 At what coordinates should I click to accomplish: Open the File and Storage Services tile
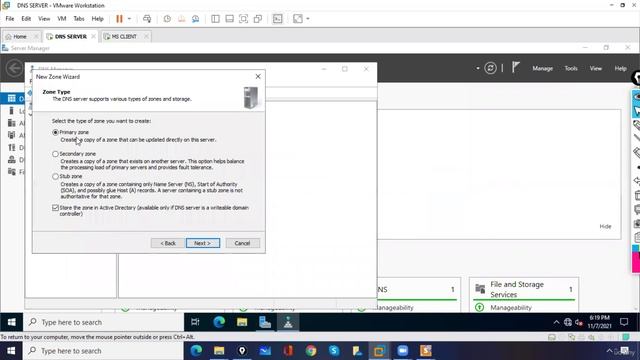pyautogui.click(x=524, y=289)
